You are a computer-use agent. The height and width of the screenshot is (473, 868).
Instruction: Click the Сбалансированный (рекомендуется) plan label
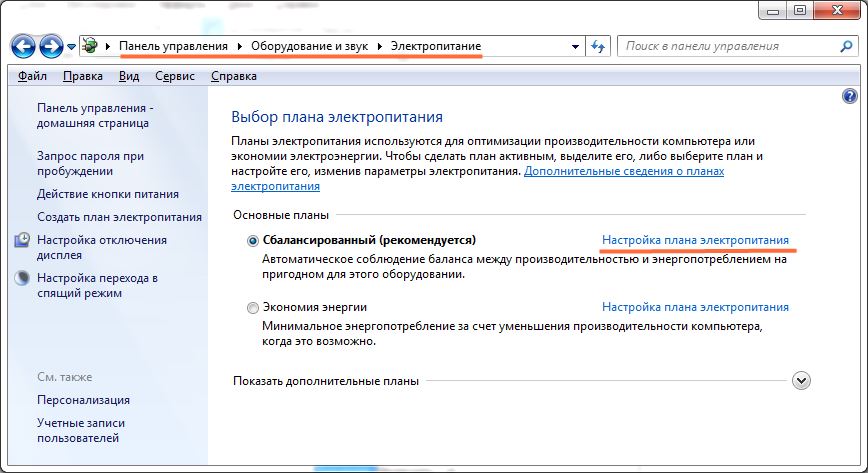click(369, 240)
